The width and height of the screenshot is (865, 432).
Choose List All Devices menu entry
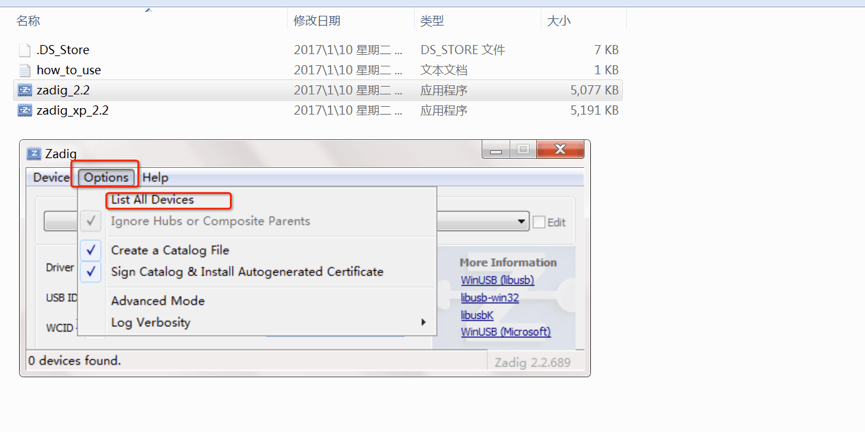click(x=152, y=200)
